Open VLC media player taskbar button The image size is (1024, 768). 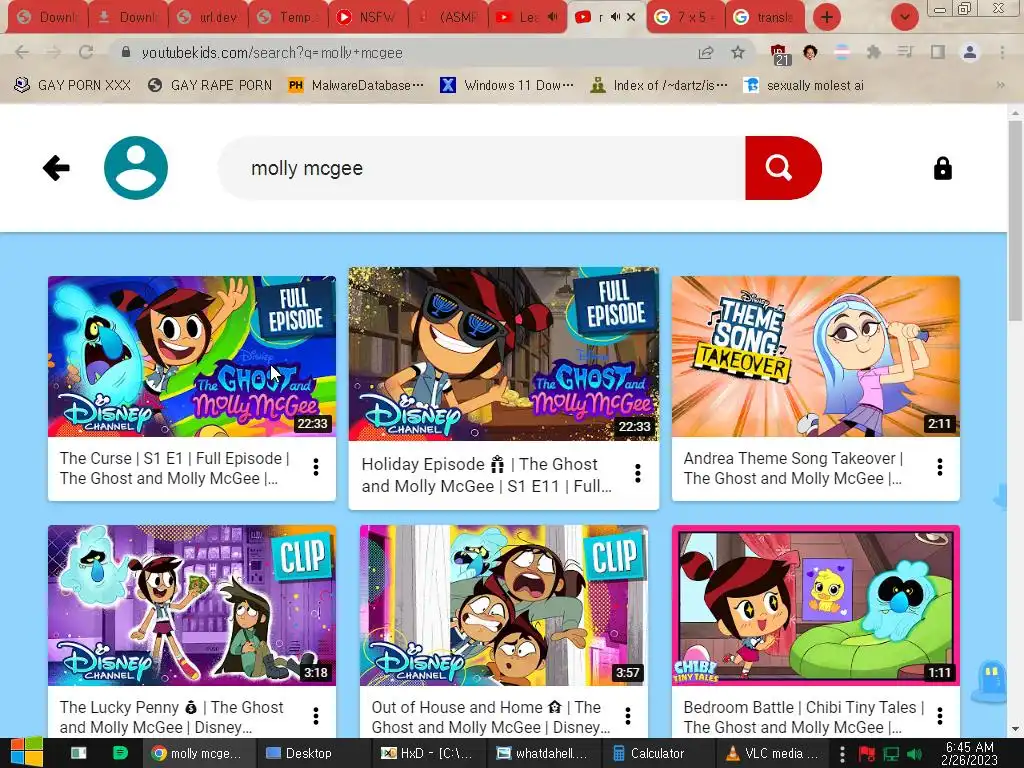(771, 754)
